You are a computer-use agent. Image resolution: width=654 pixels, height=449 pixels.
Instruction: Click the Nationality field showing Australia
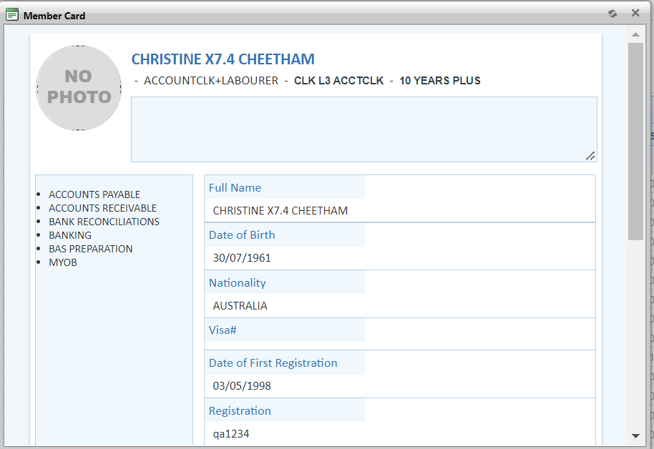coord(240,306)
